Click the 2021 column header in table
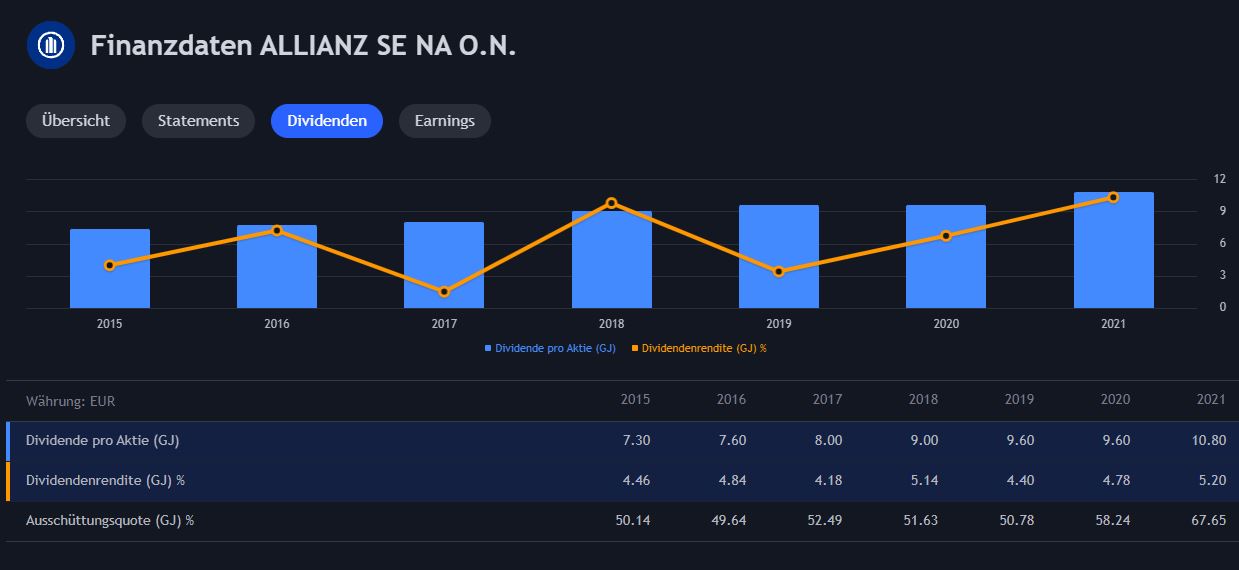Viewport: 1239px width, 570px height. coord(1210,399)
